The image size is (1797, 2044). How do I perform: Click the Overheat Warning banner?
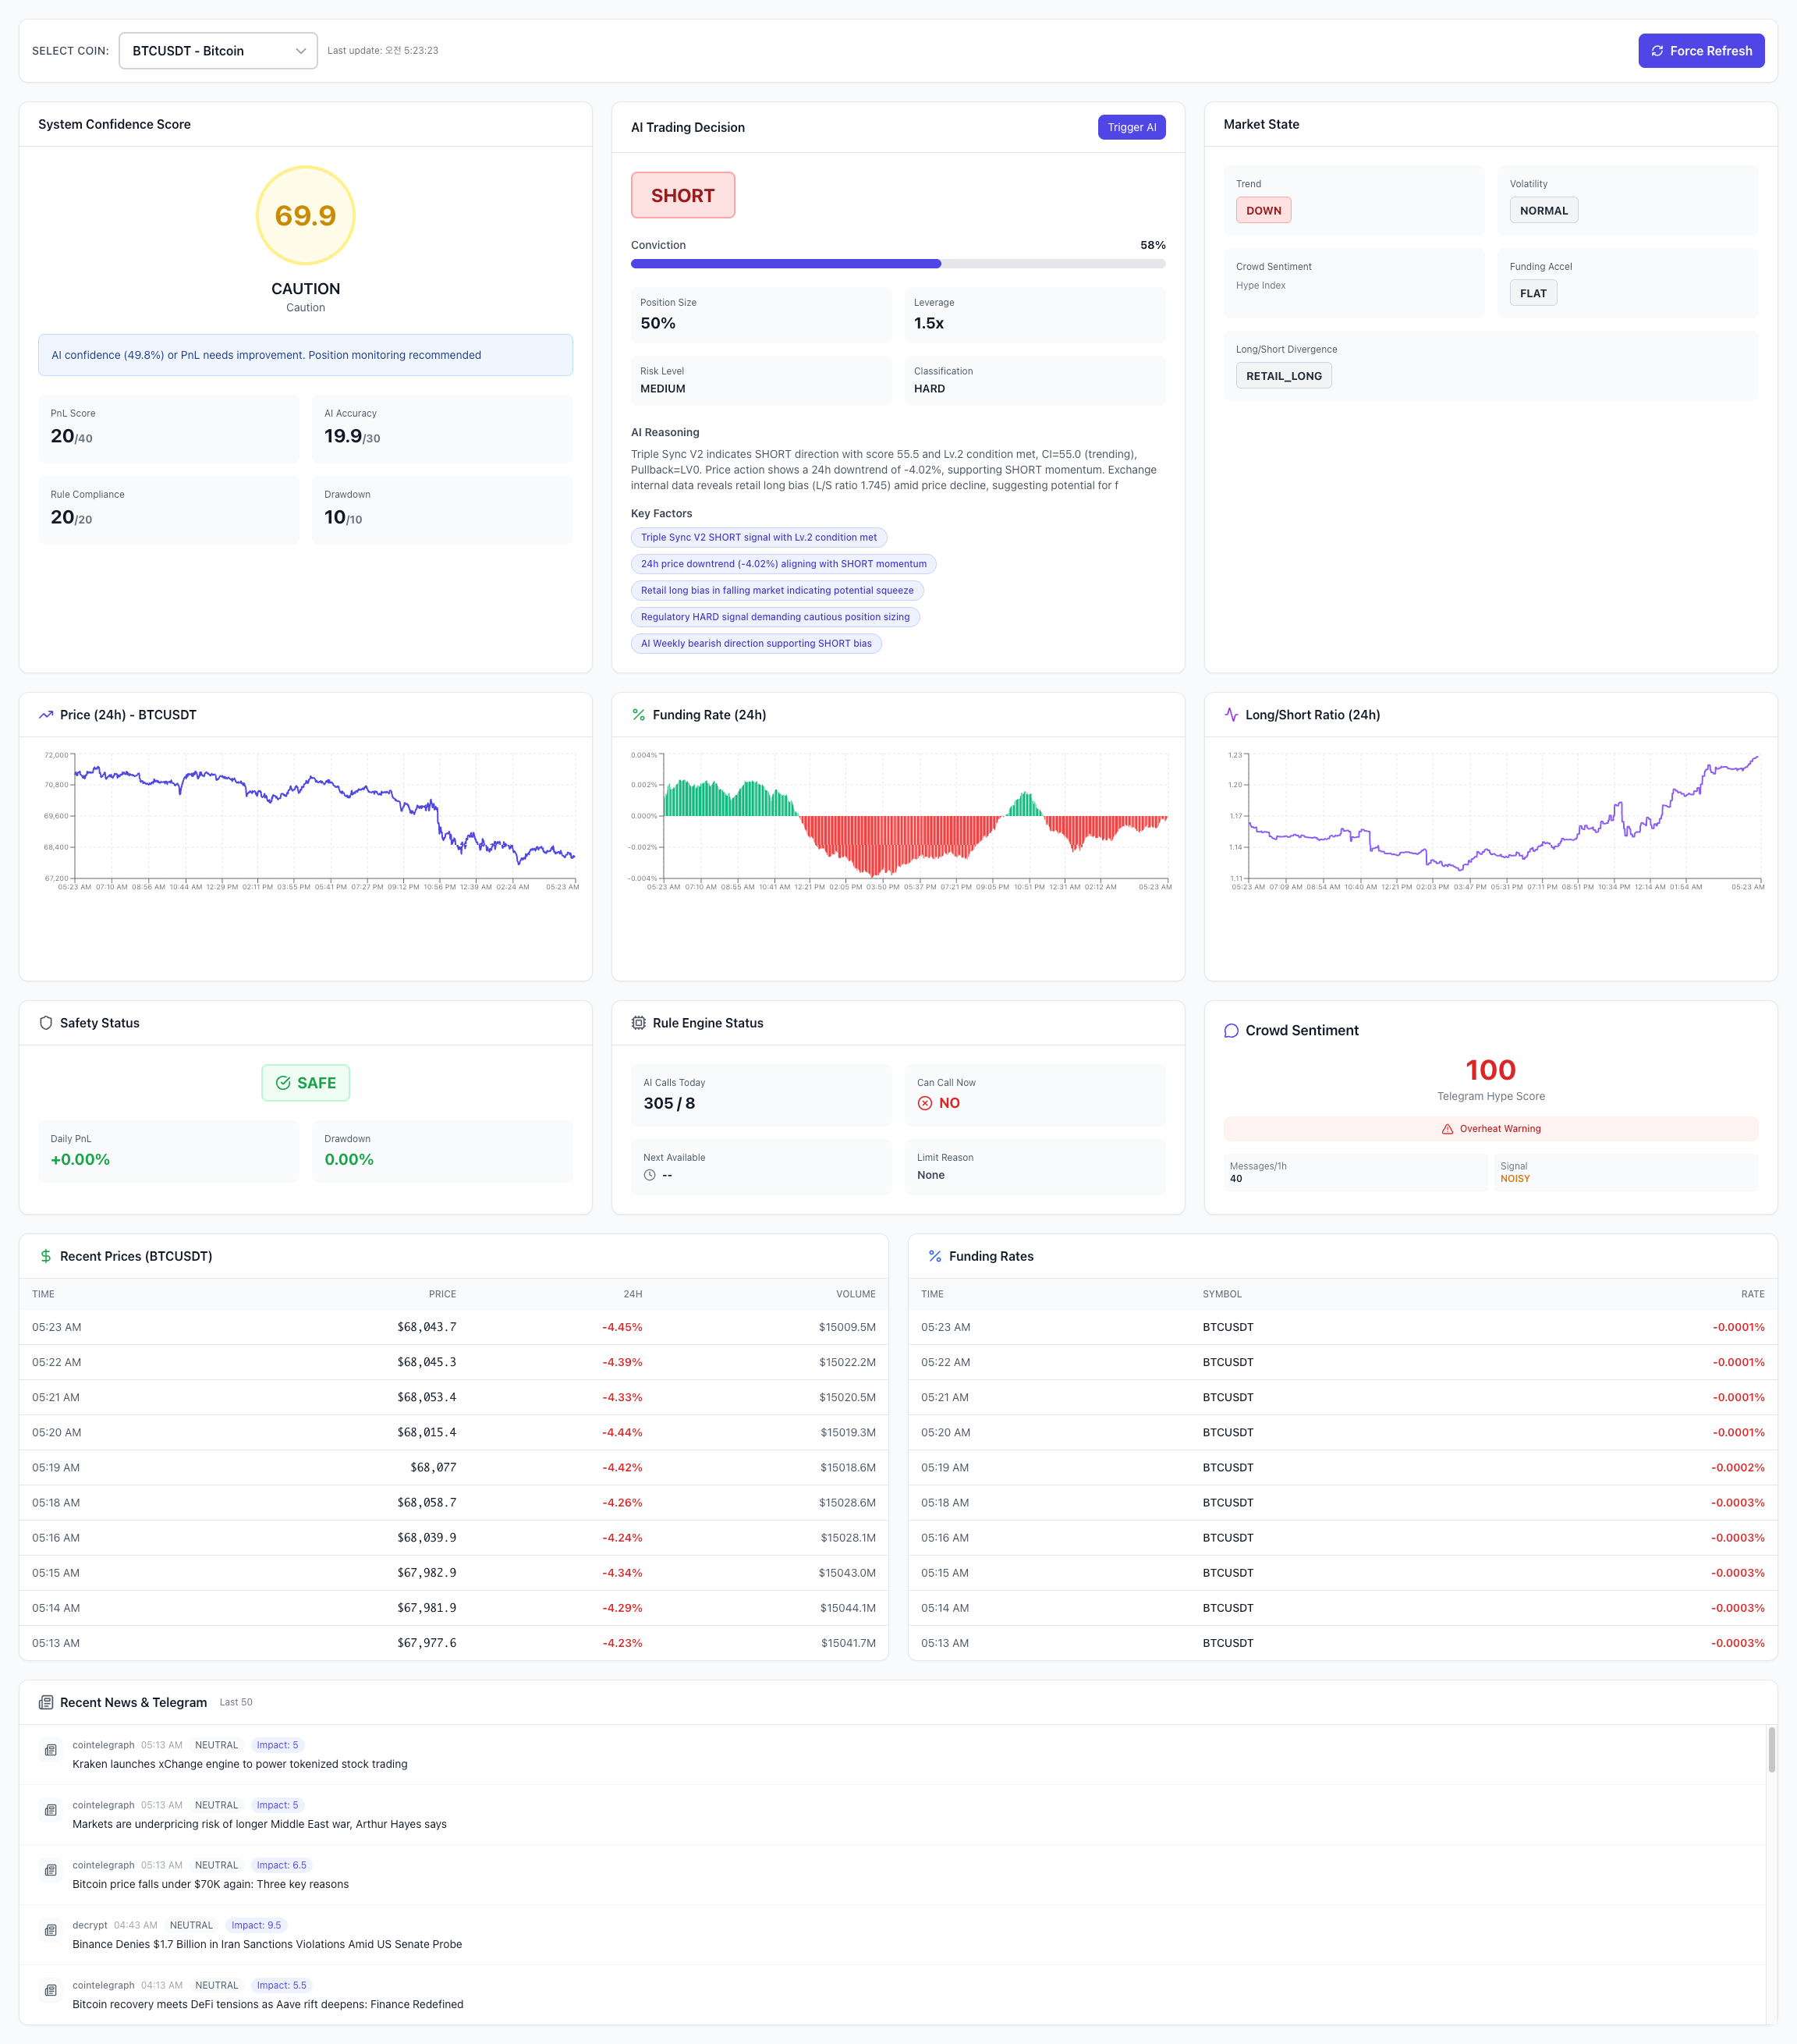click(x=1490, y=1129)
